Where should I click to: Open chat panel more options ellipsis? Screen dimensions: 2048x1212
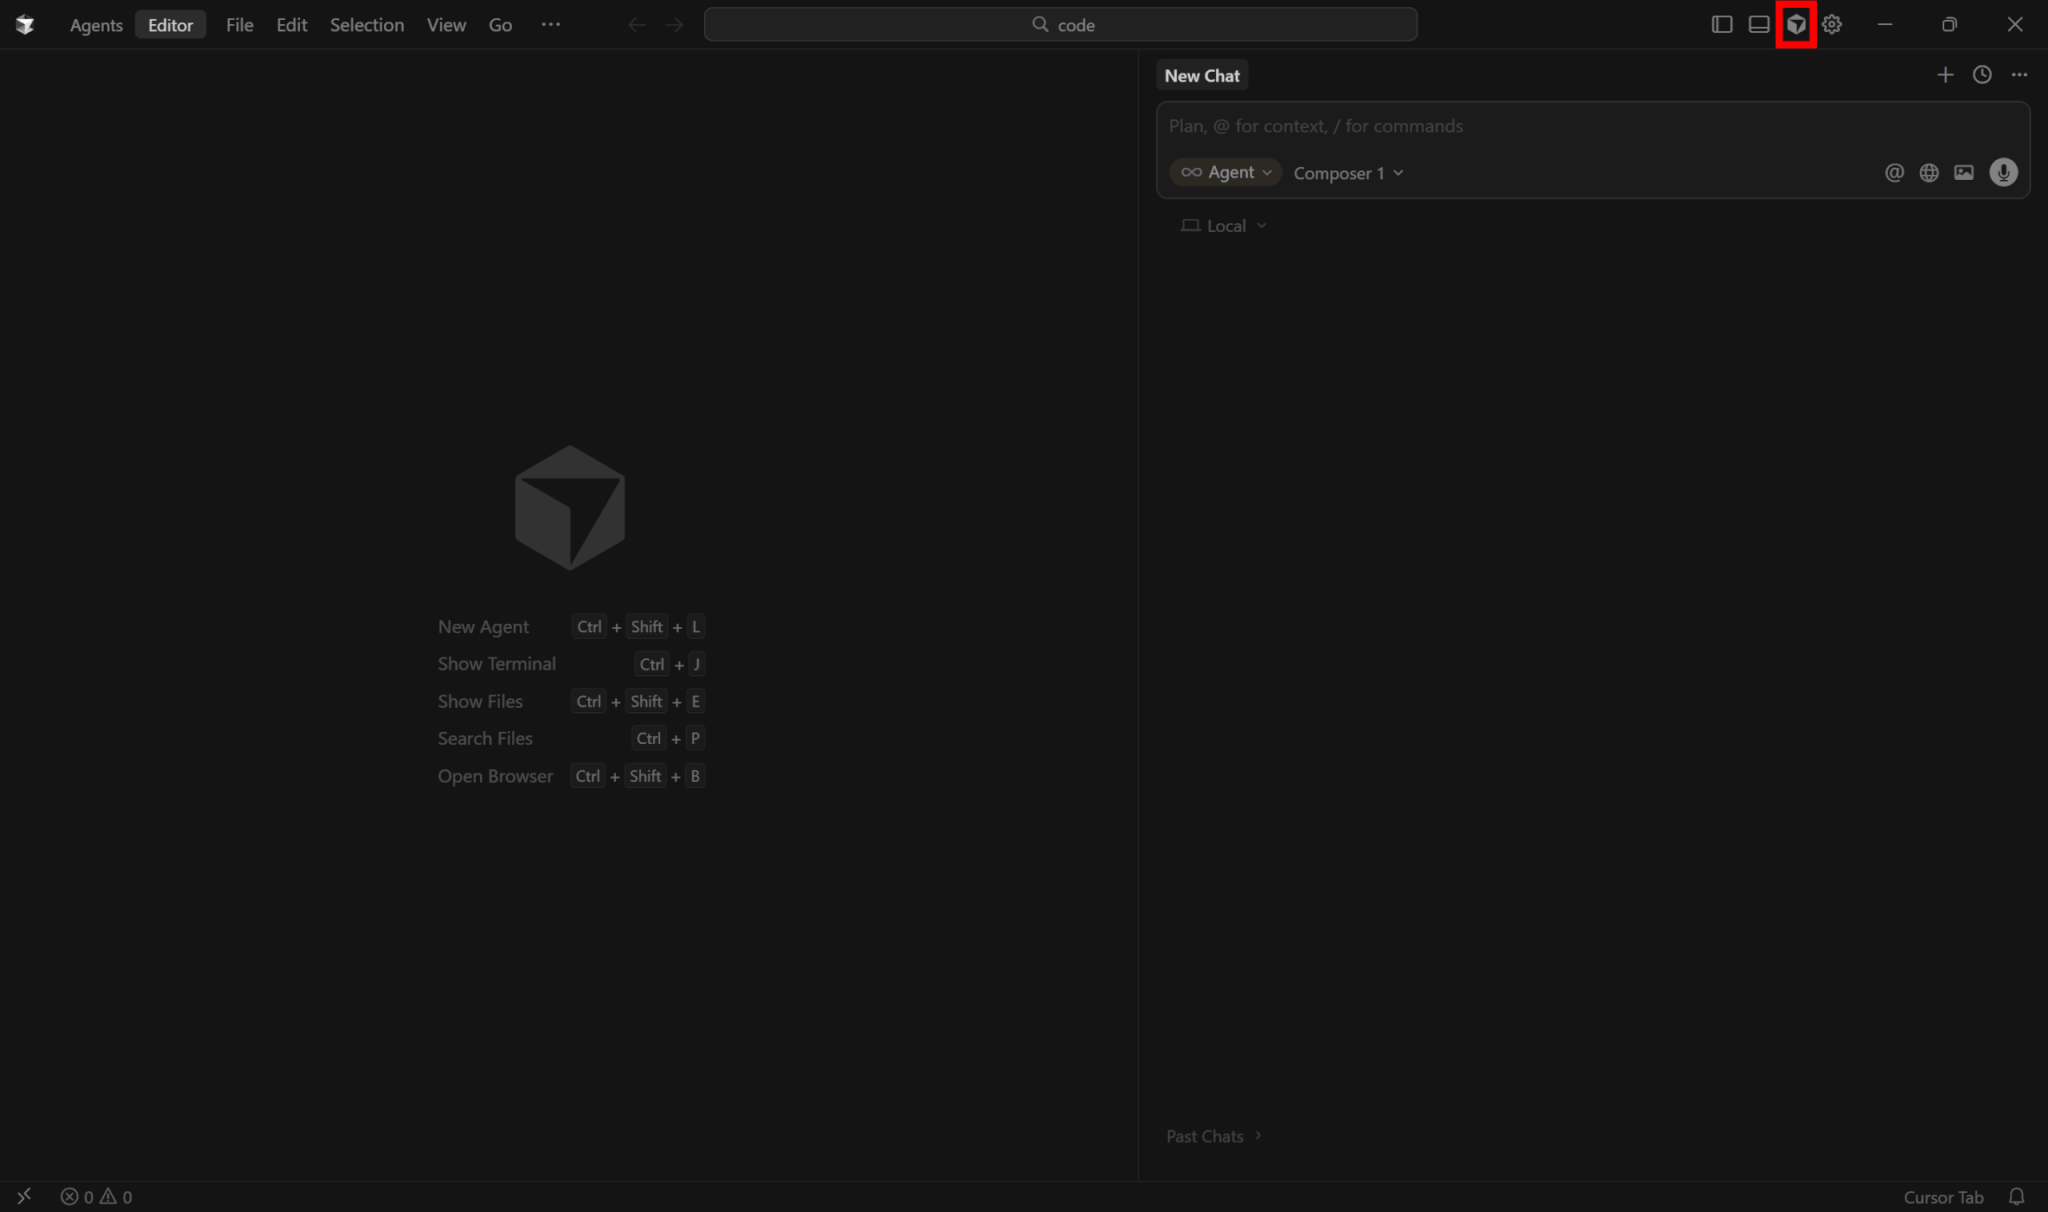(x=2019, y=75)
